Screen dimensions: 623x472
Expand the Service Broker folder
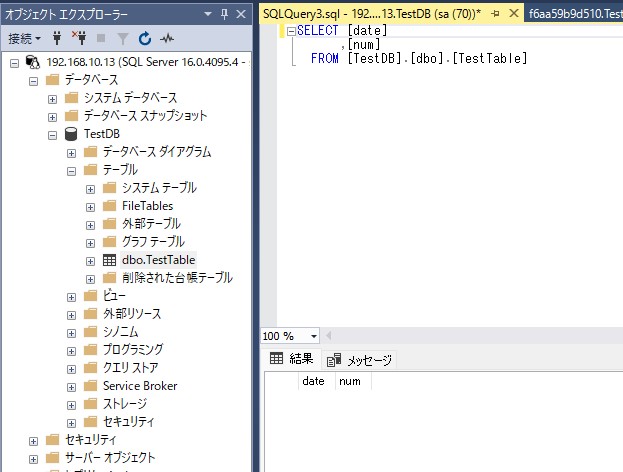point(72,387)
